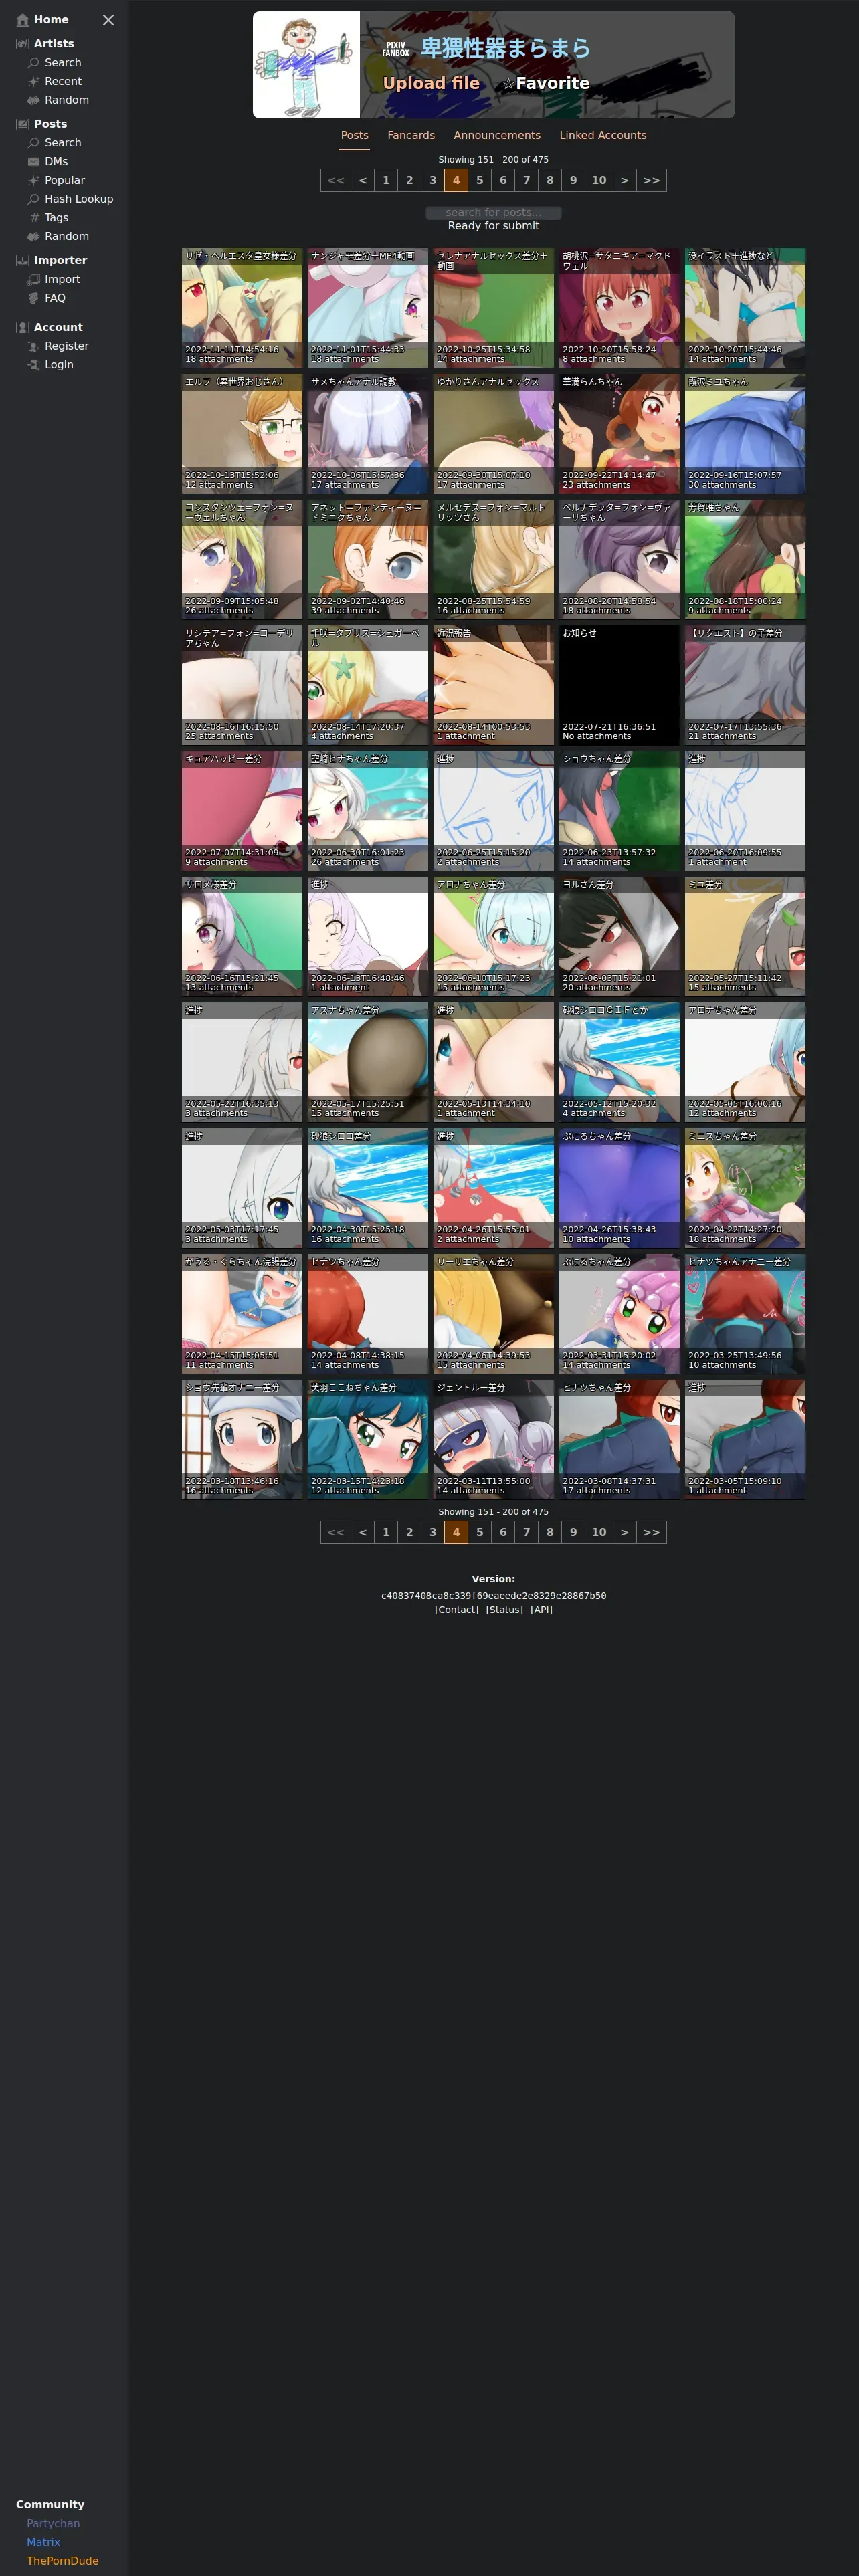Click the [Contact] footer link
Screen dimensions: 859x2576
click(456, 1610)
